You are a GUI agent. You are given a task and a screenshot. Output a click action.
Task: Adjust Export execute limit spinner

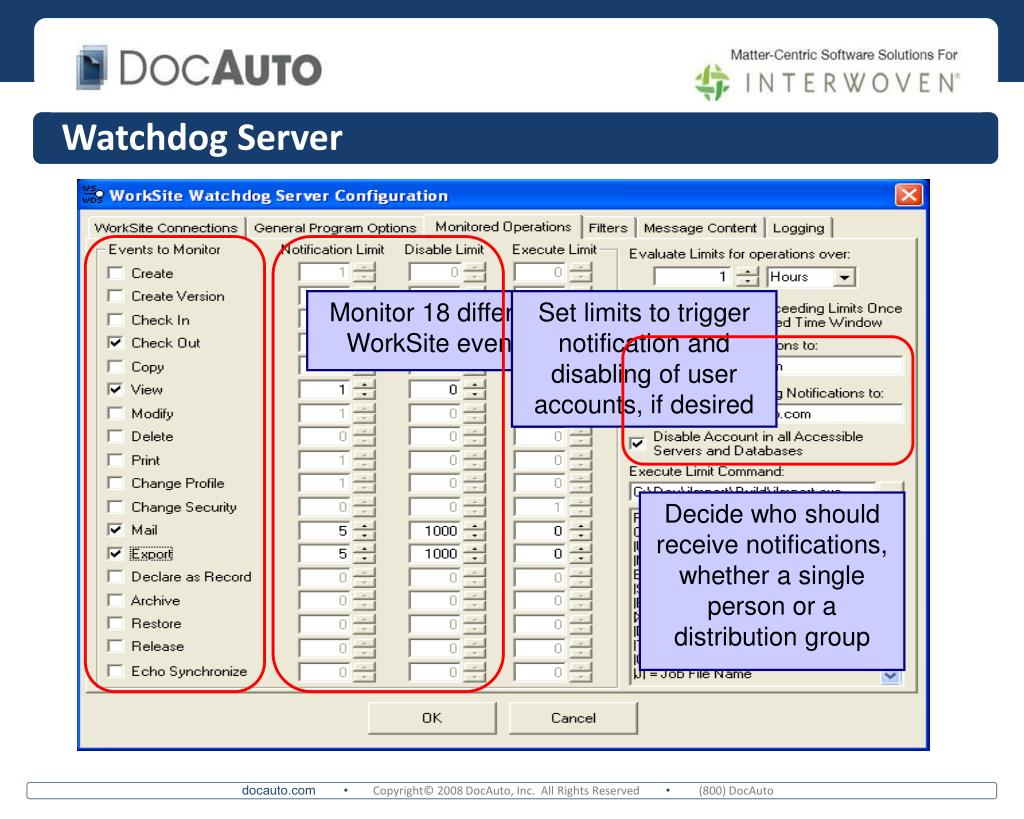(581, 554)
